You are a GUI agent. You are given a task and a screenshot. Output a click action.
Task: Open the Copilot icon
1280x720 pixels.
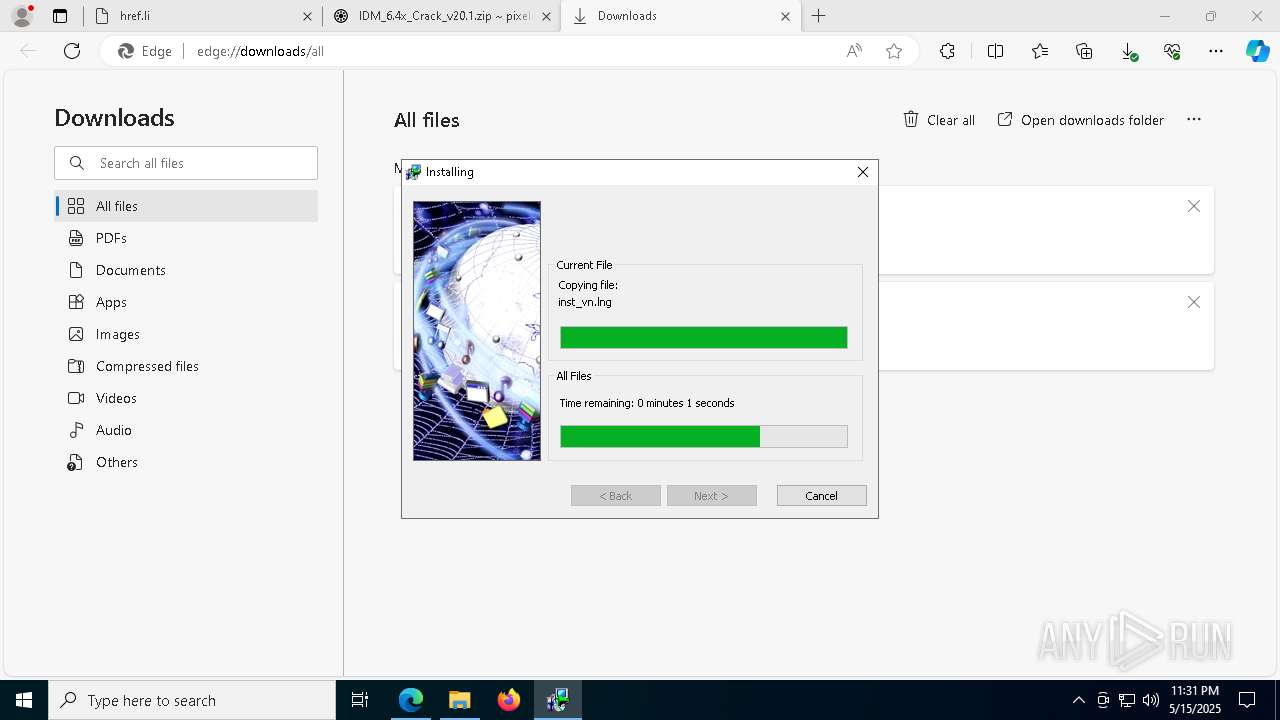click(1257, 51)
